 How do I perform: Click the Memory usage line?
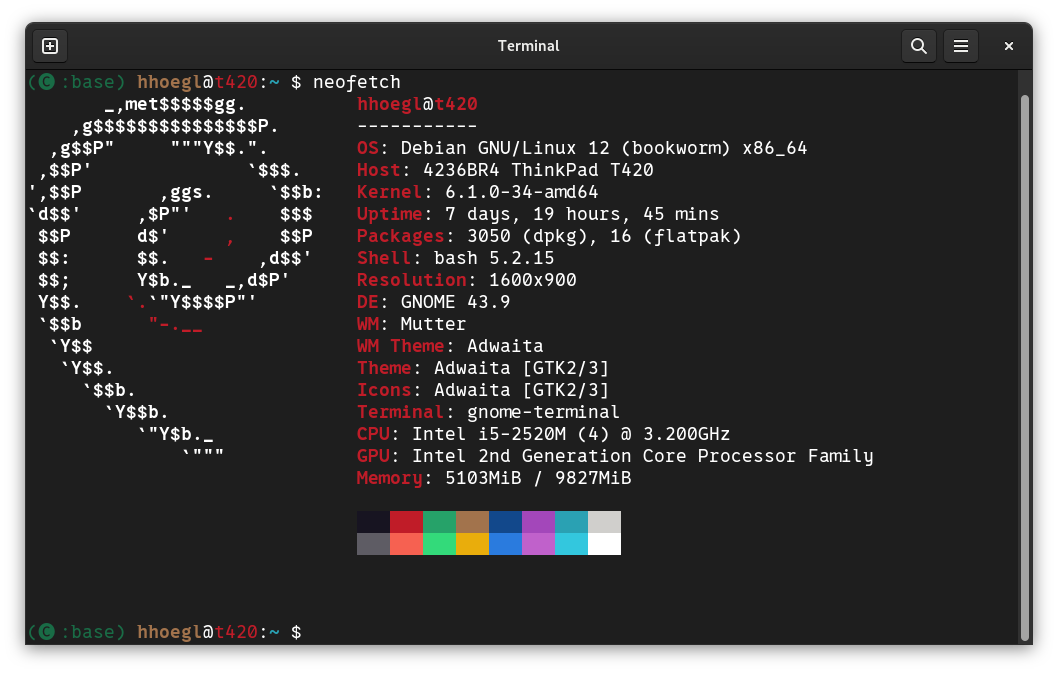click(494, 478)
